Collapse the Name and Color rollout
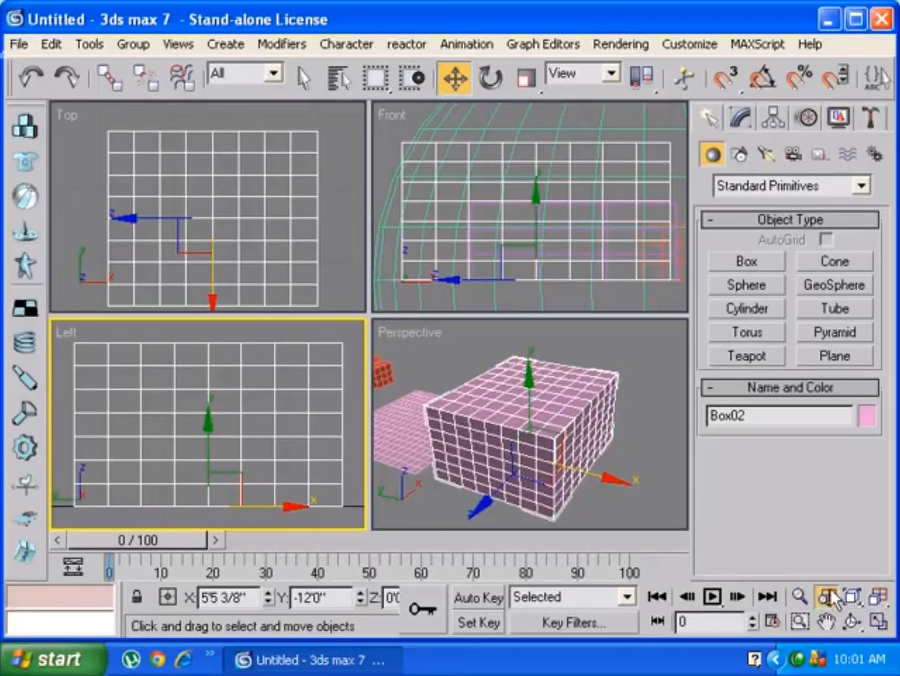 pyautogui.click(x=790, y=388)
